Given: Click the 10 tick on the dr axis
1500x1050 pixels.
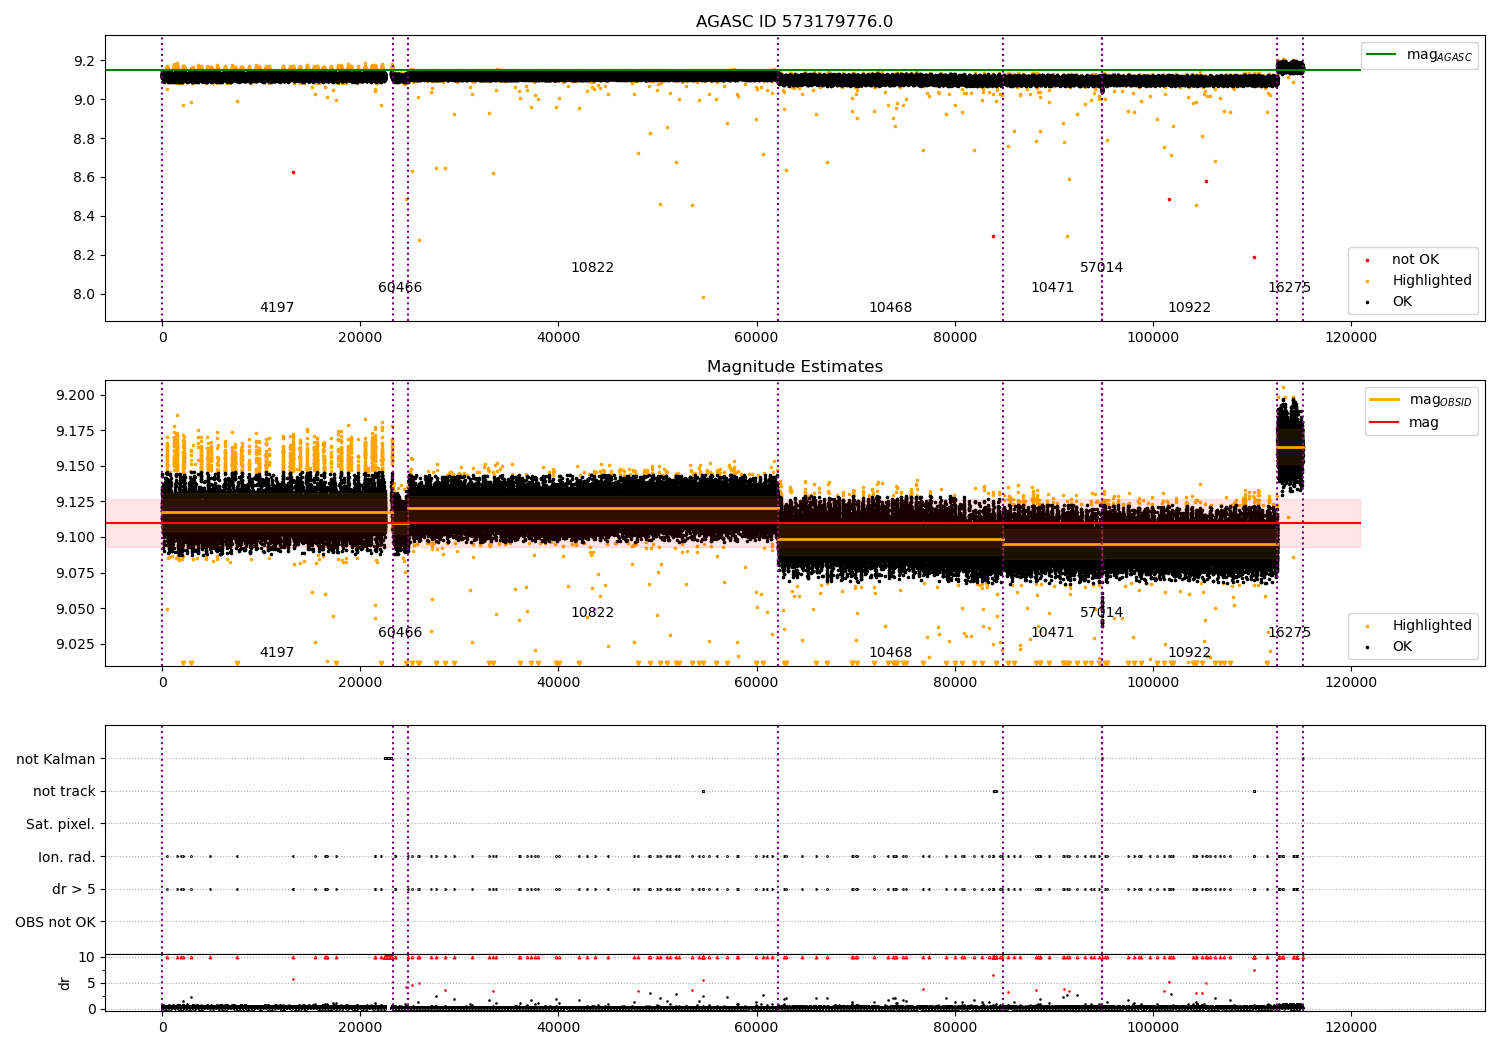Looking at the screenshot, I should click(87, 958).
